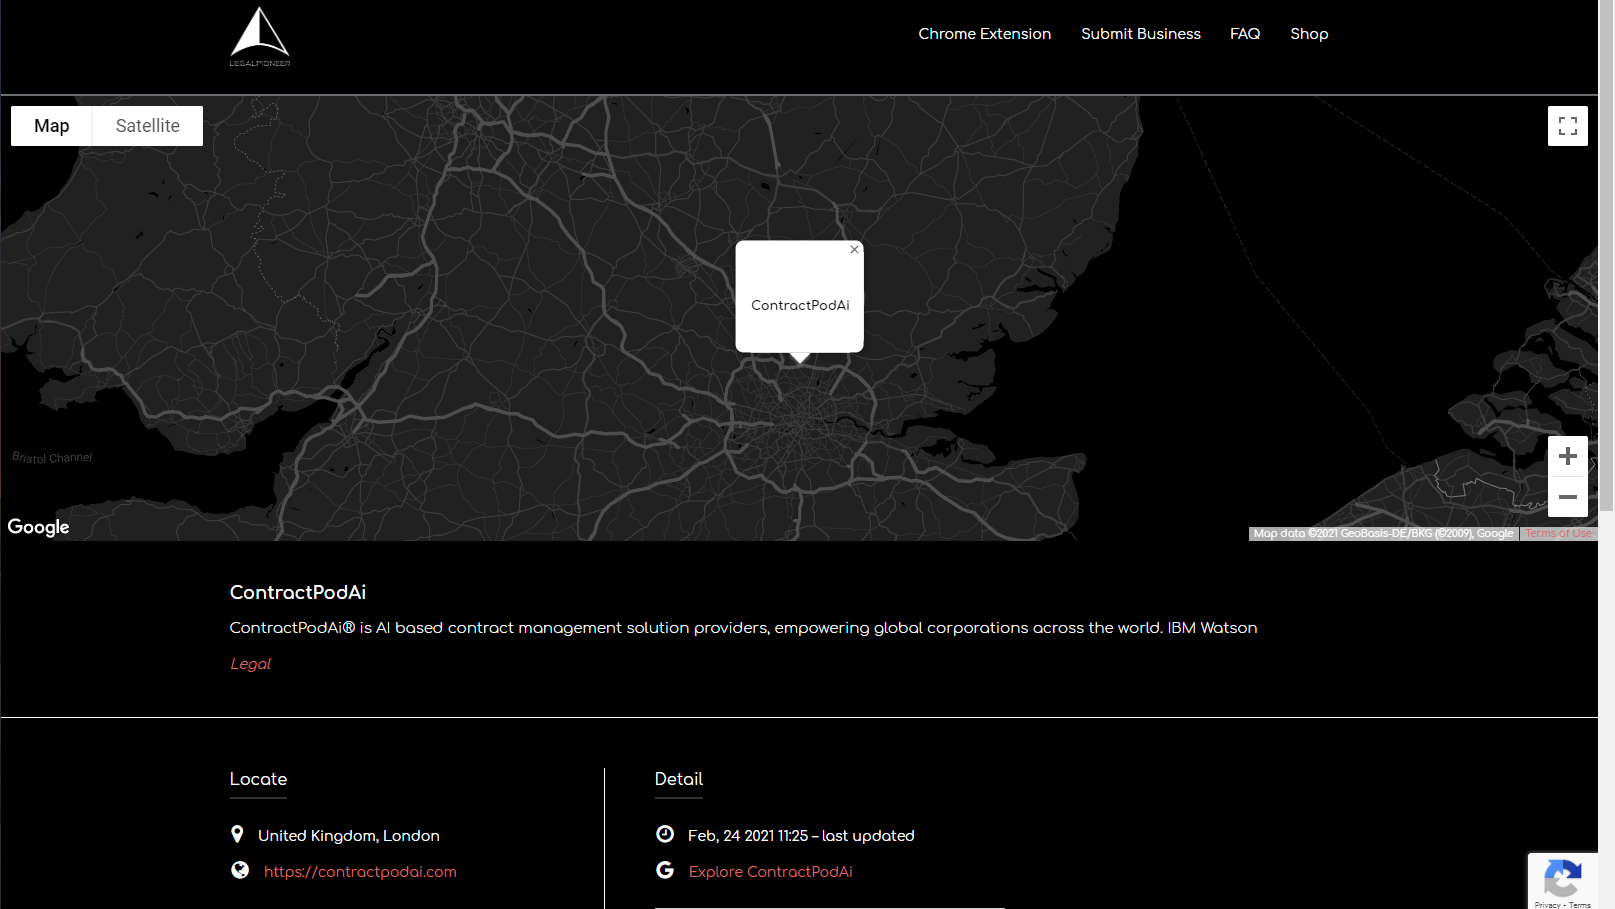1615x909 pixels.
Task: Click the LegalPioneer logo
Action: tap(260, 36)
